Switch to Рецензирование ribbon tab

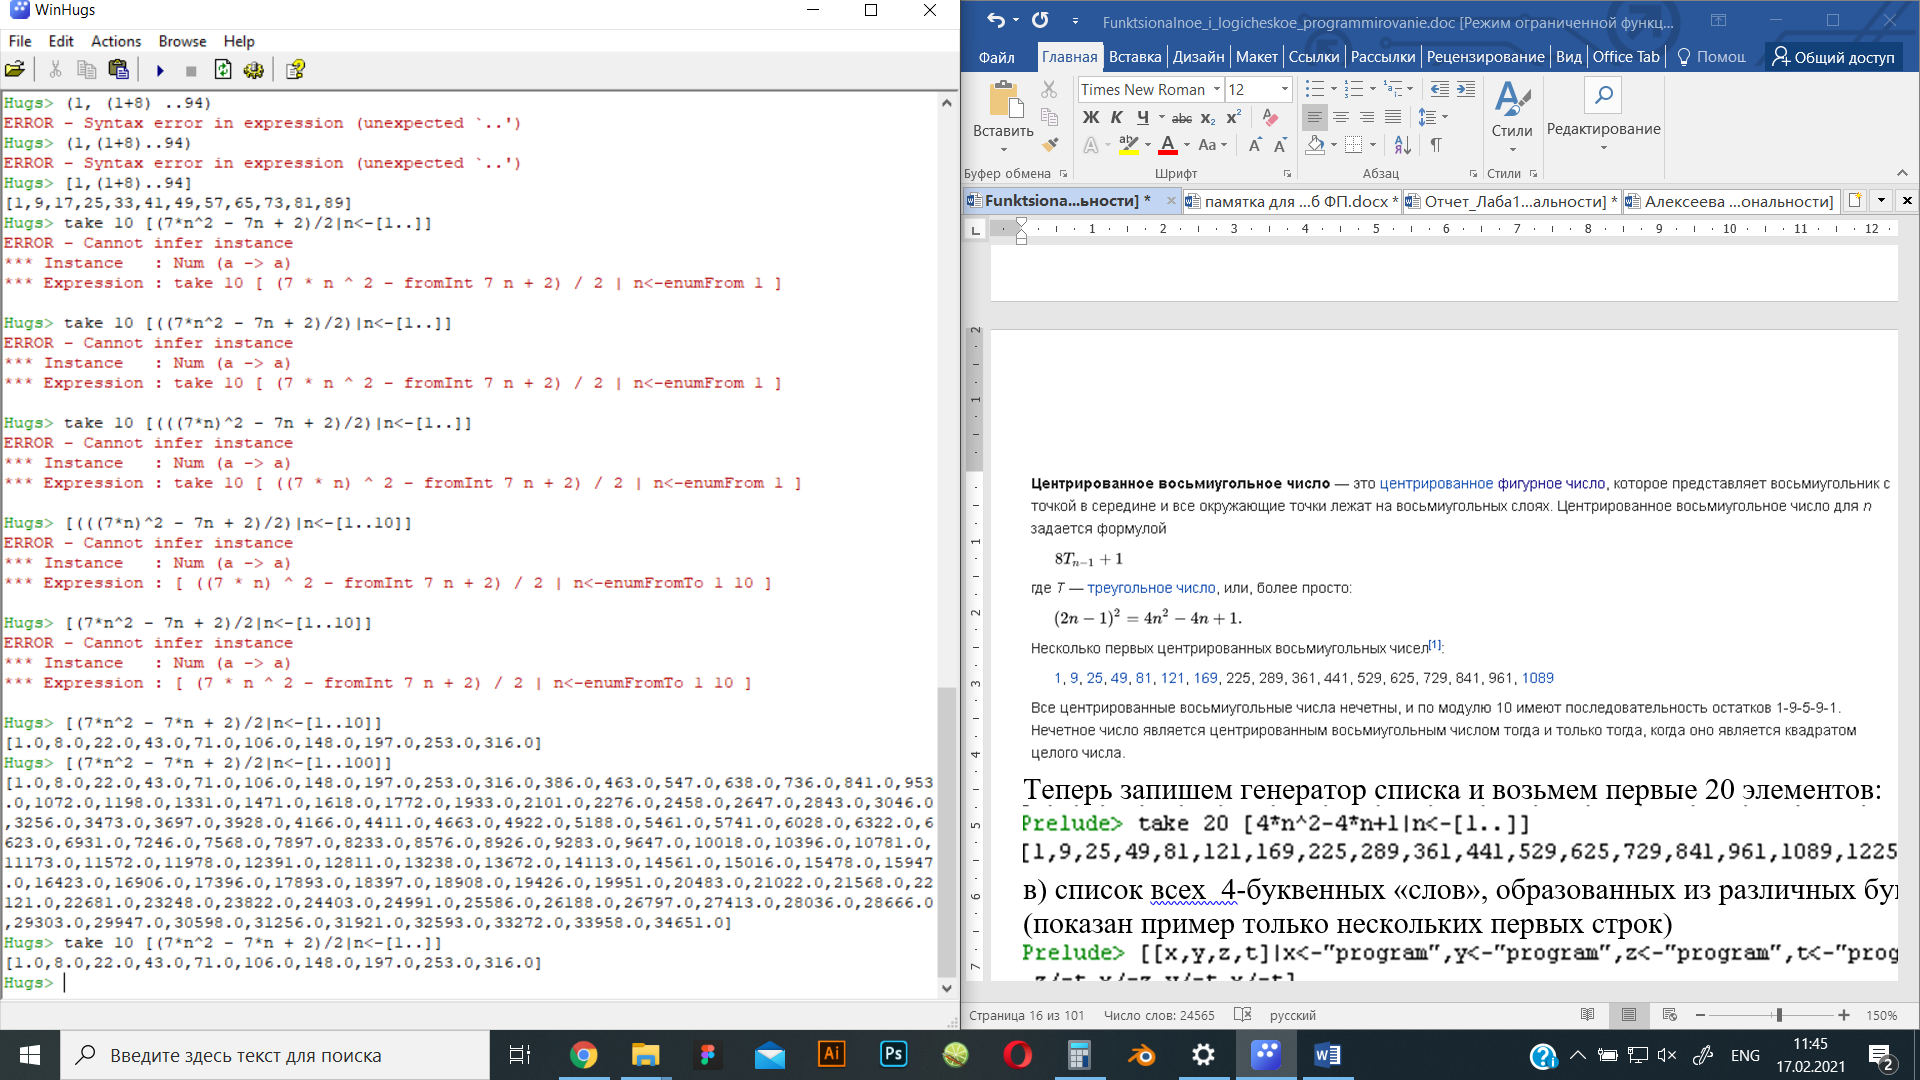tap(1485, 57)
